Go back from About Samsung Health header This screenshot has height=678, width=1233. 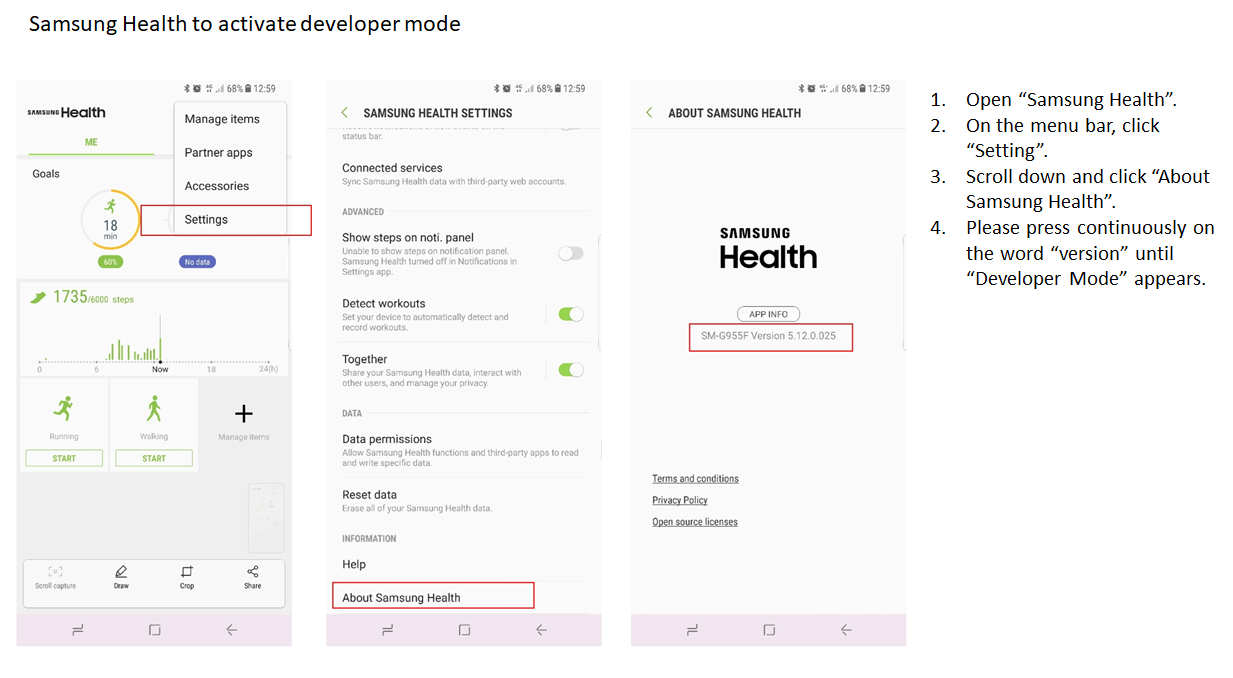(649, 113)
